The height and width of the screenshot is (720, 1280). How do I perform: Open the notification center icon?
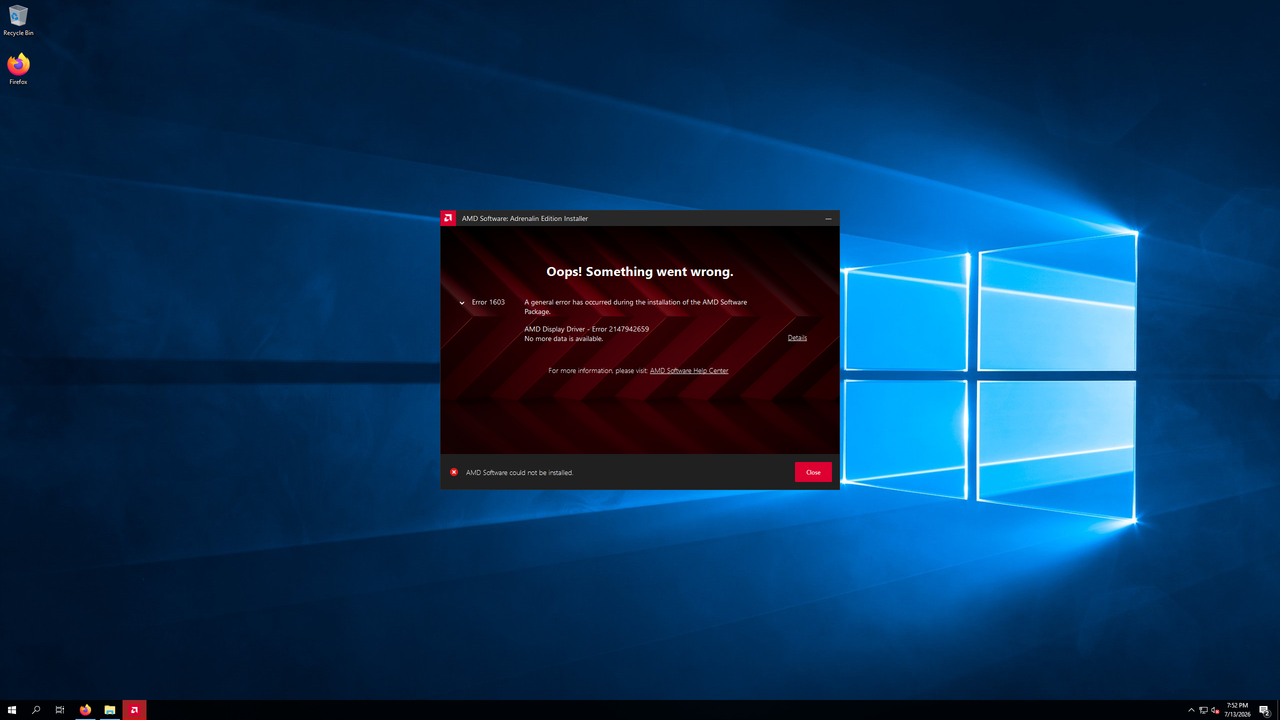tap(1264, 710)
